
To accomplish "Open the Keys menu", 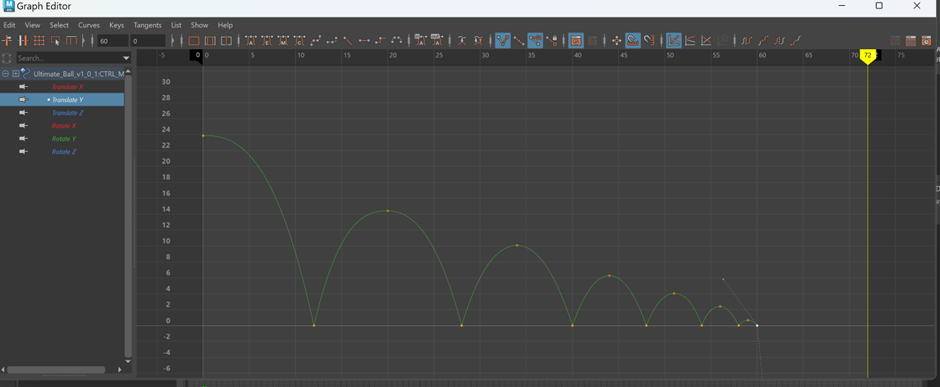I will click(116, 25).
